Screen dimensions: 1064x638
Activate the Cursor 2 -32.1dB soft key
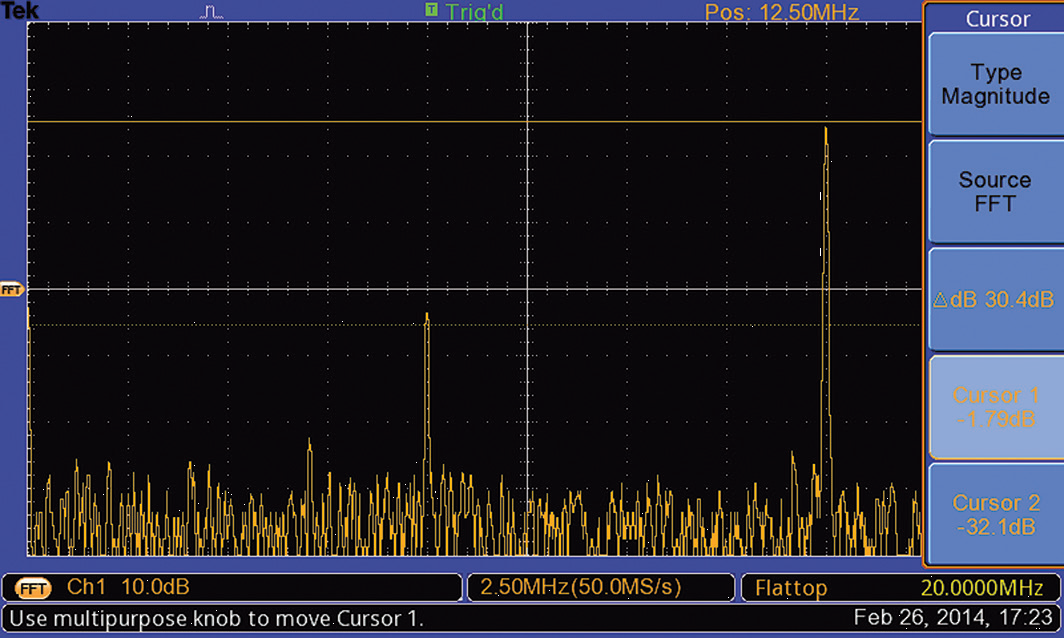click(x=995, y=514)
